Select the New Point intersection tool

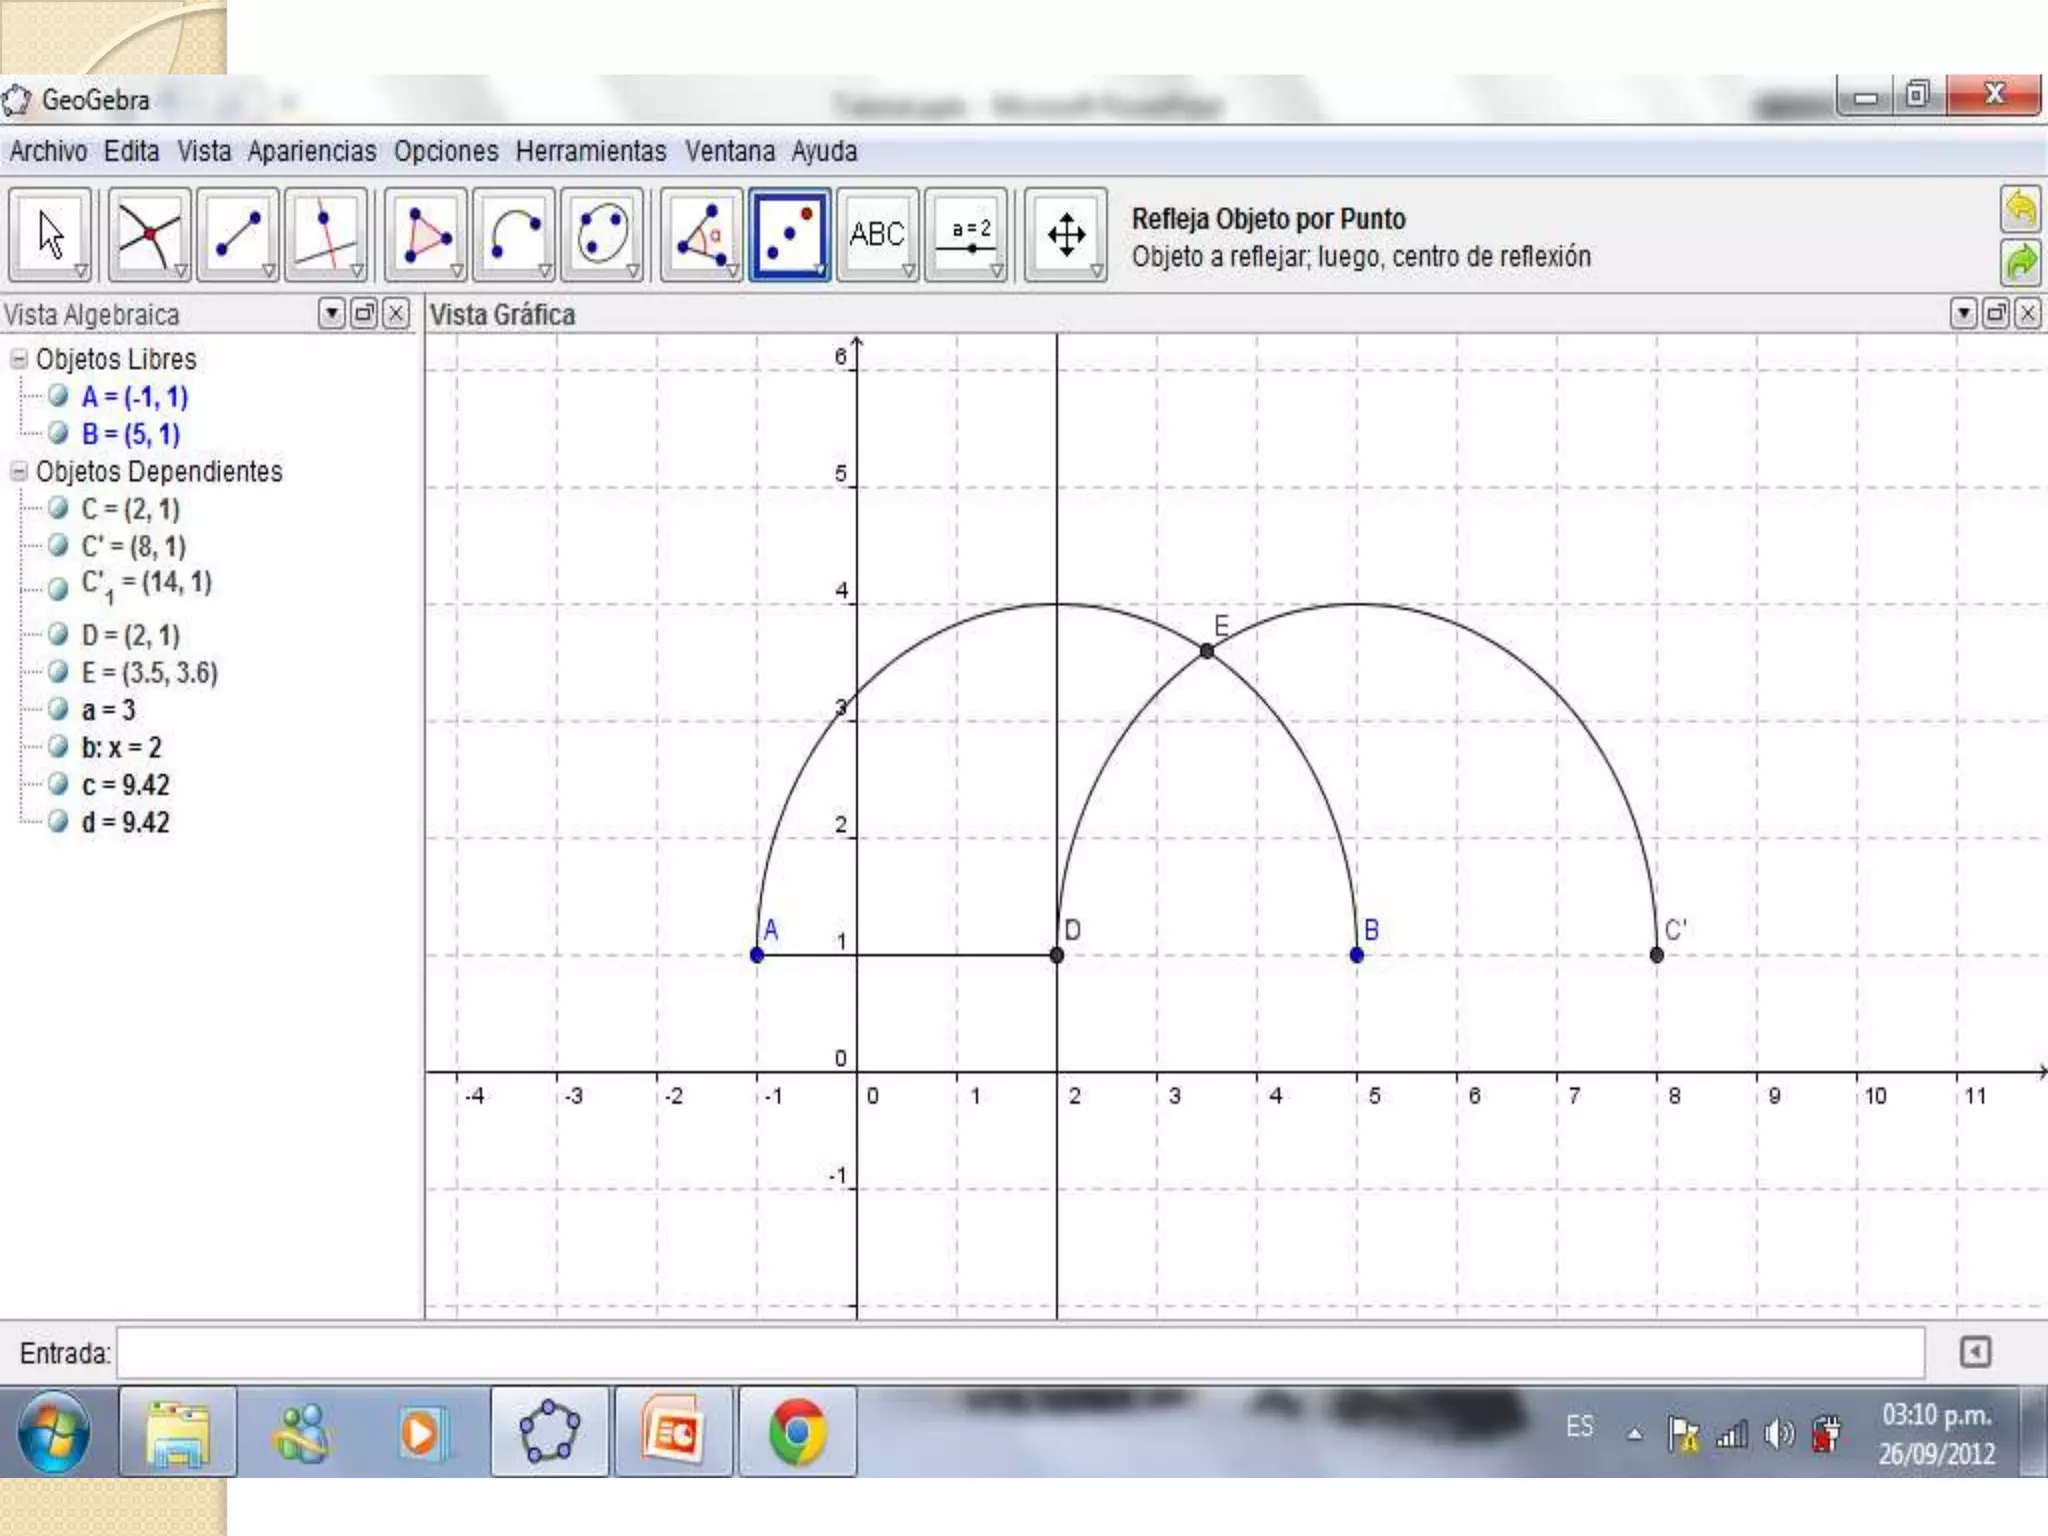pos(148,234)
